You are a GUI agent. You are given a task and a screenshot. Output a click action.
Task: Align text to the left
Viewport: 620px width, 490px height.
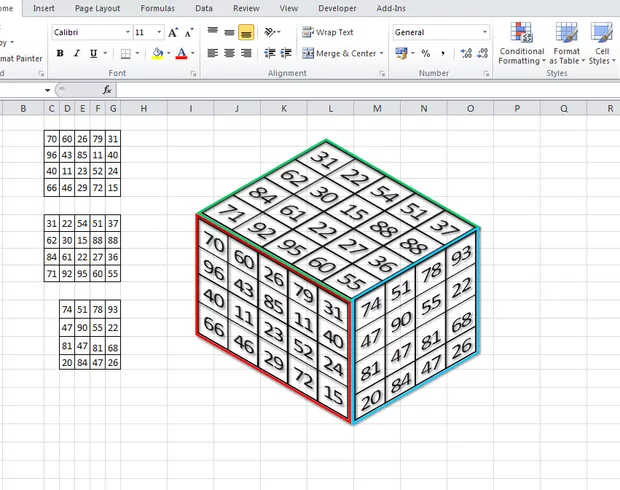pos(212,53)
